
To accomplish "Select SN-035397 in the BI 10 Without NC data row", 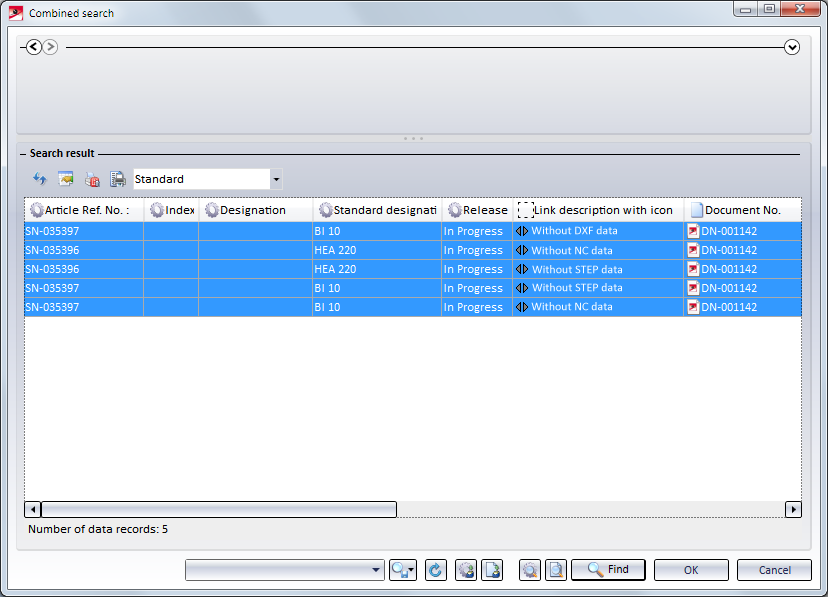I will pyautogui.click(x=52, y=307).
